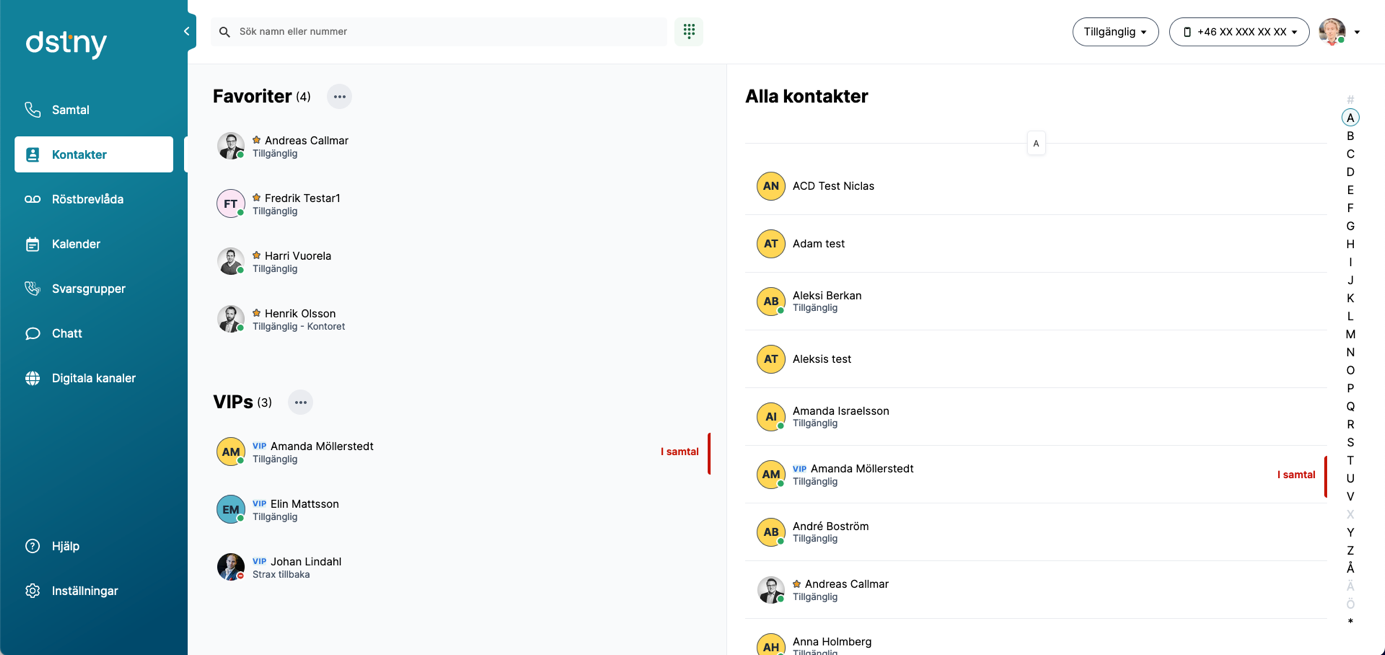Collapse the sidebar with the arrow
The image size is (1385, 655).
(x=186, y=31)
